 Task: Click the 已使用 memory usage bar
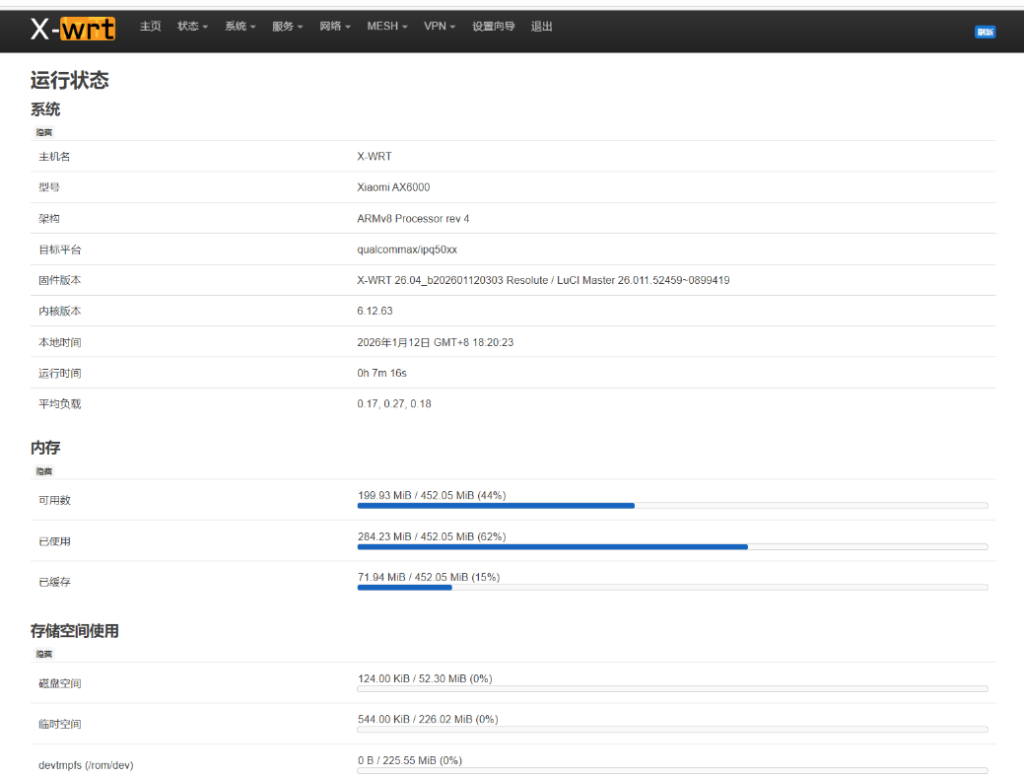tap(672, 547)
